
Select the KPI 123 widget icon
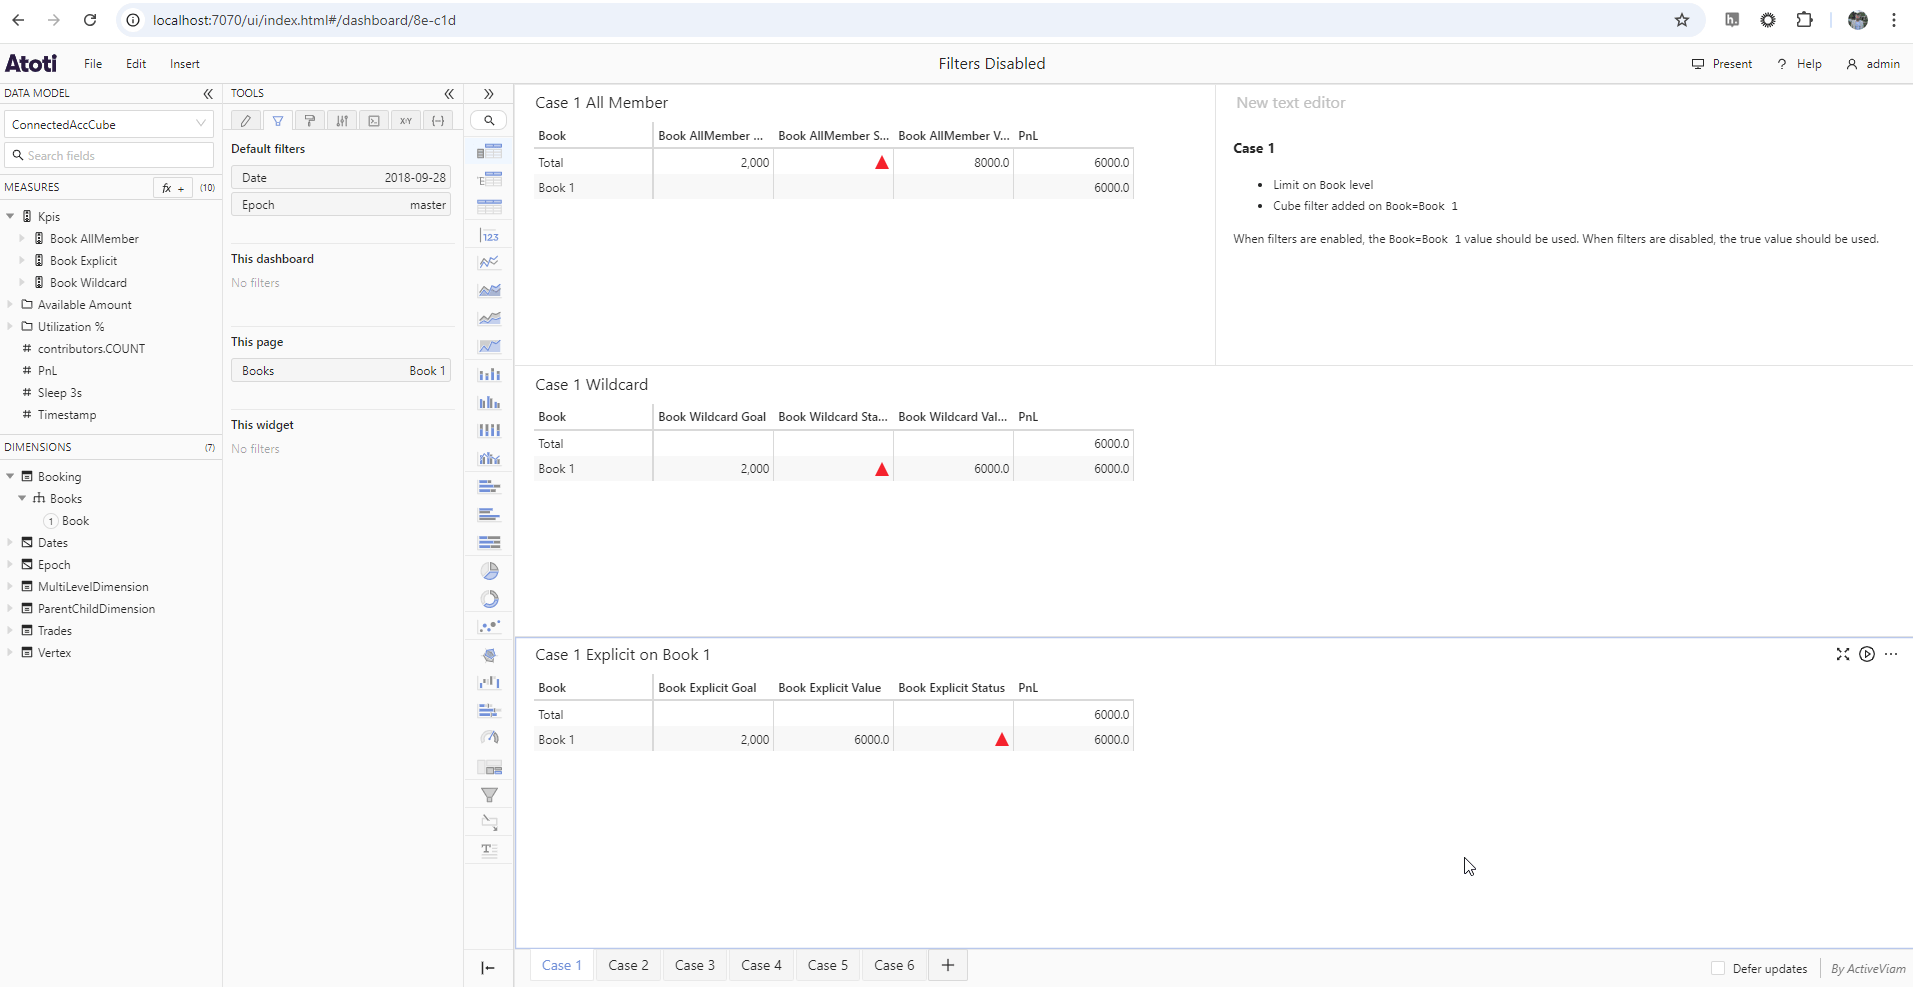[x=489, y=235]
